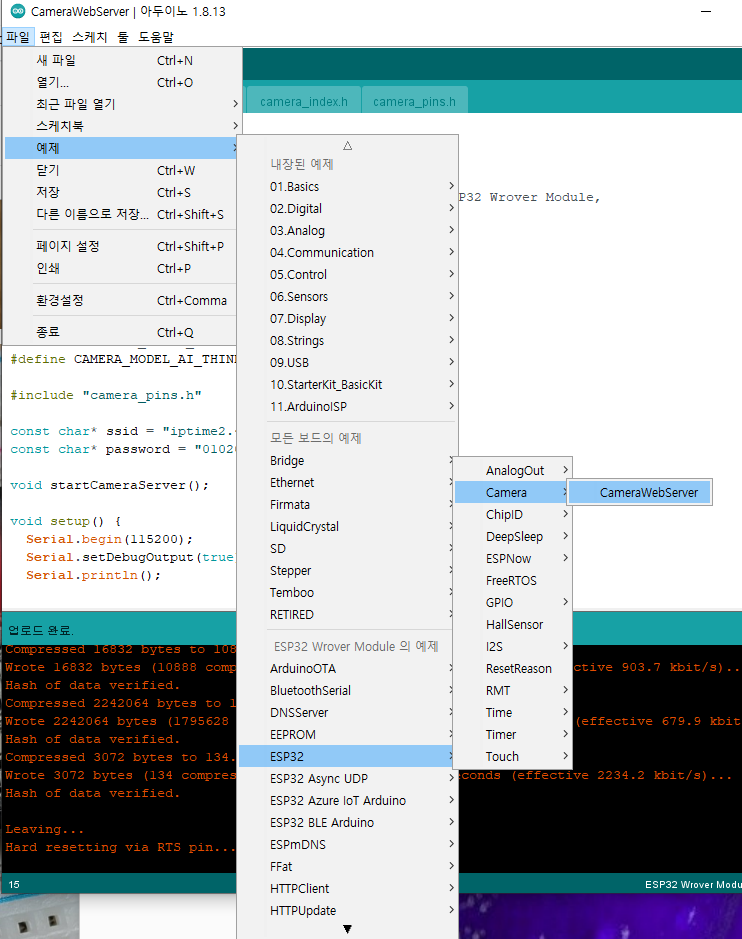Load the CameraWebServer example sketch
This screenshot has width=742, height=939.
tap(639, 493)
